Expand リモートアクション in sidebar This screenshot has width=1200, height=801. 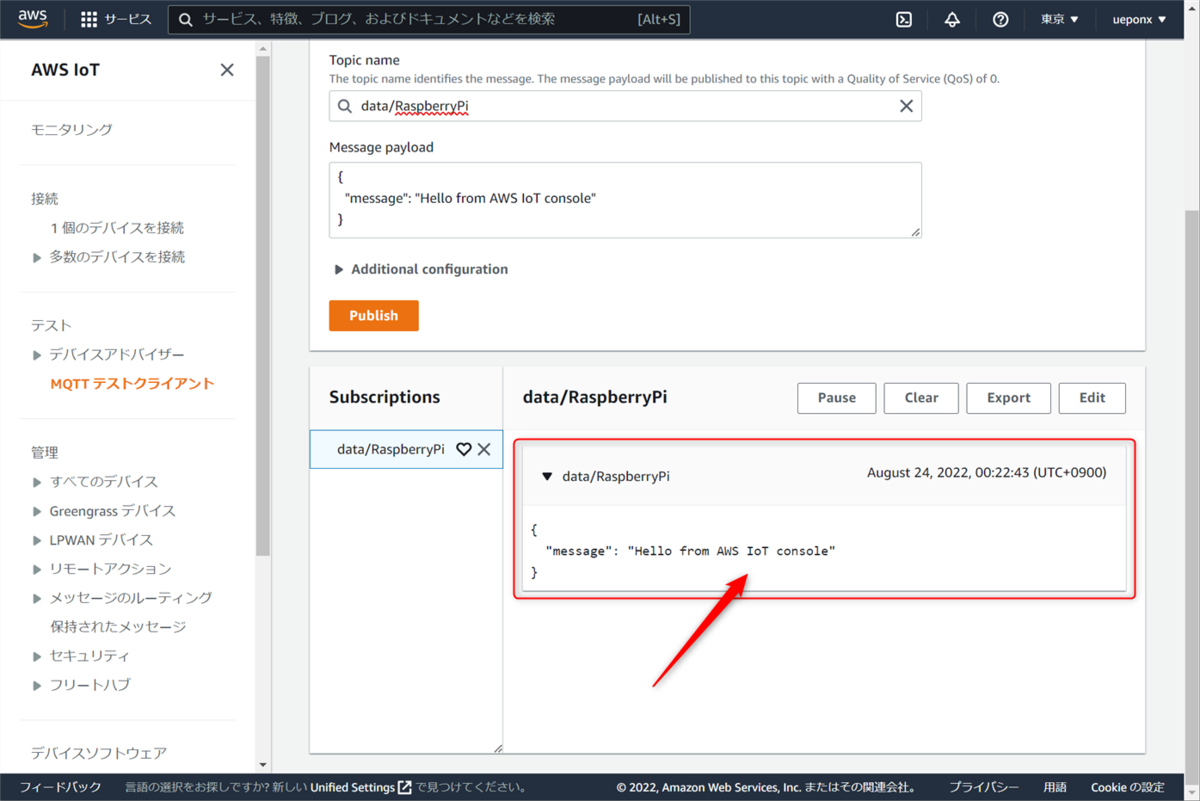(37, 569)
